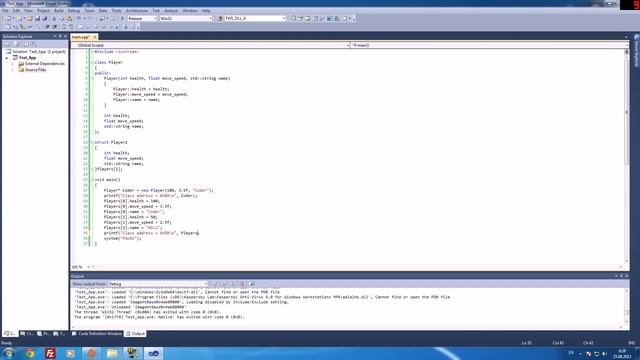
Task: Click the Visual Studio taskbar button
Action: (x=153, y=353)
